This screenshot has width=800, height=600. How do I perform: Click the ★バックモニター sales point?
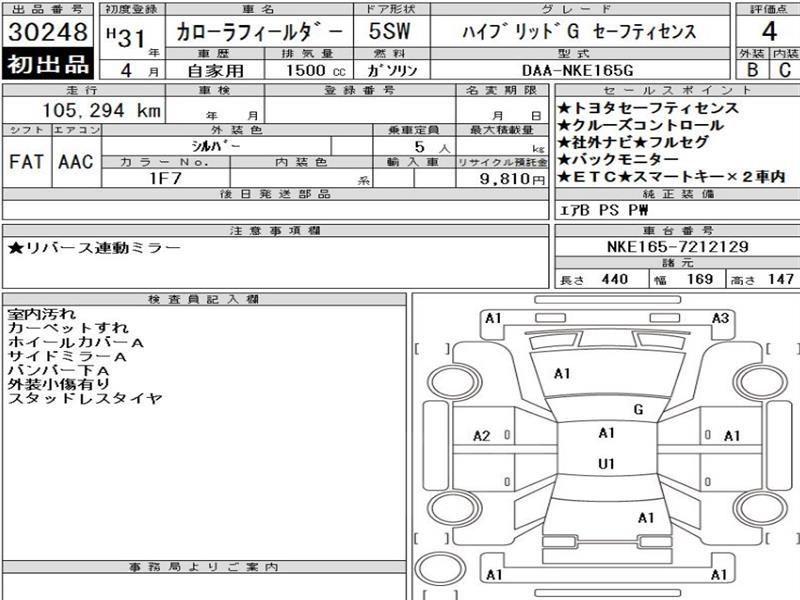618,159
